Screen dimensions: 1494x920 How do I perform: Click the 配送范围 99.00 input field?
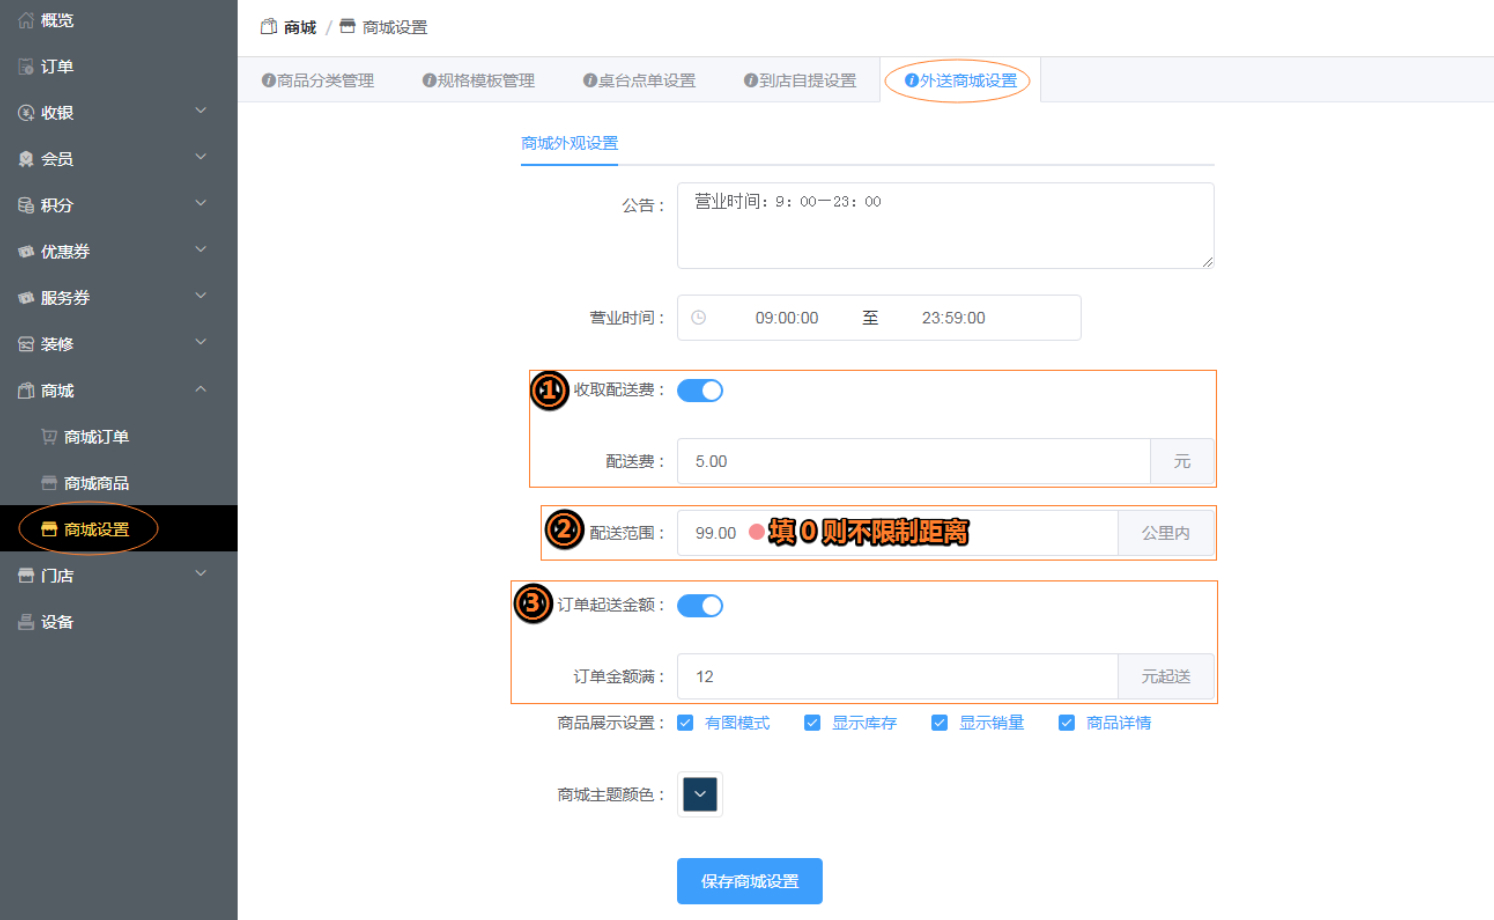tap(897, 533)
